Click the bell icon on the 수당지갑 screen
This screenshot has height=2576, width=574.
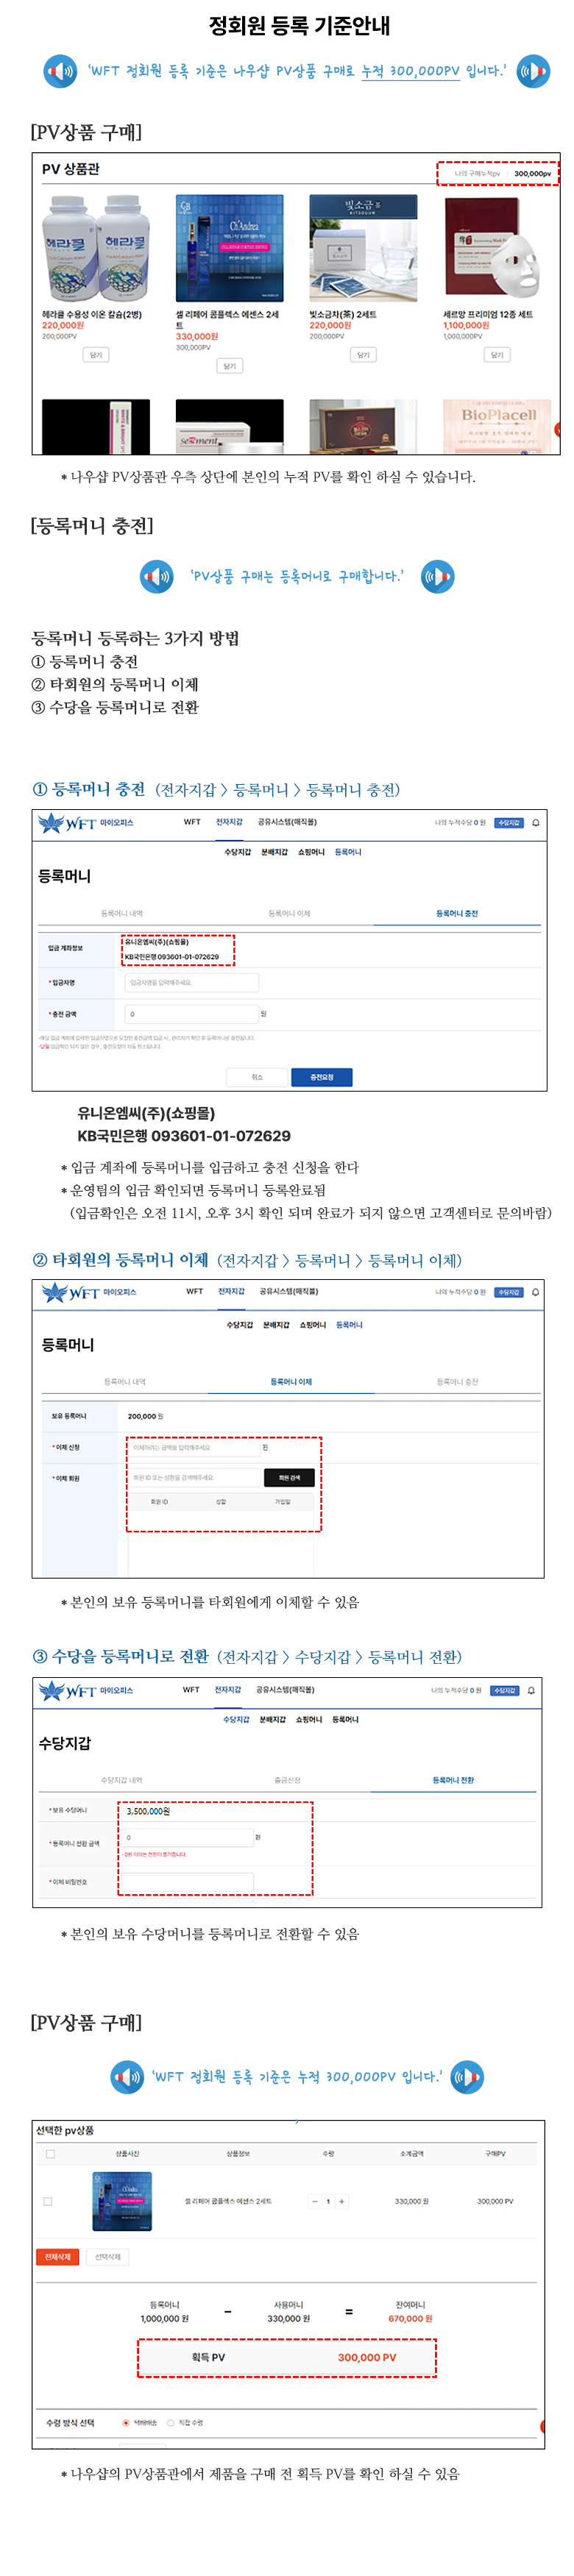click(531, 1690)
